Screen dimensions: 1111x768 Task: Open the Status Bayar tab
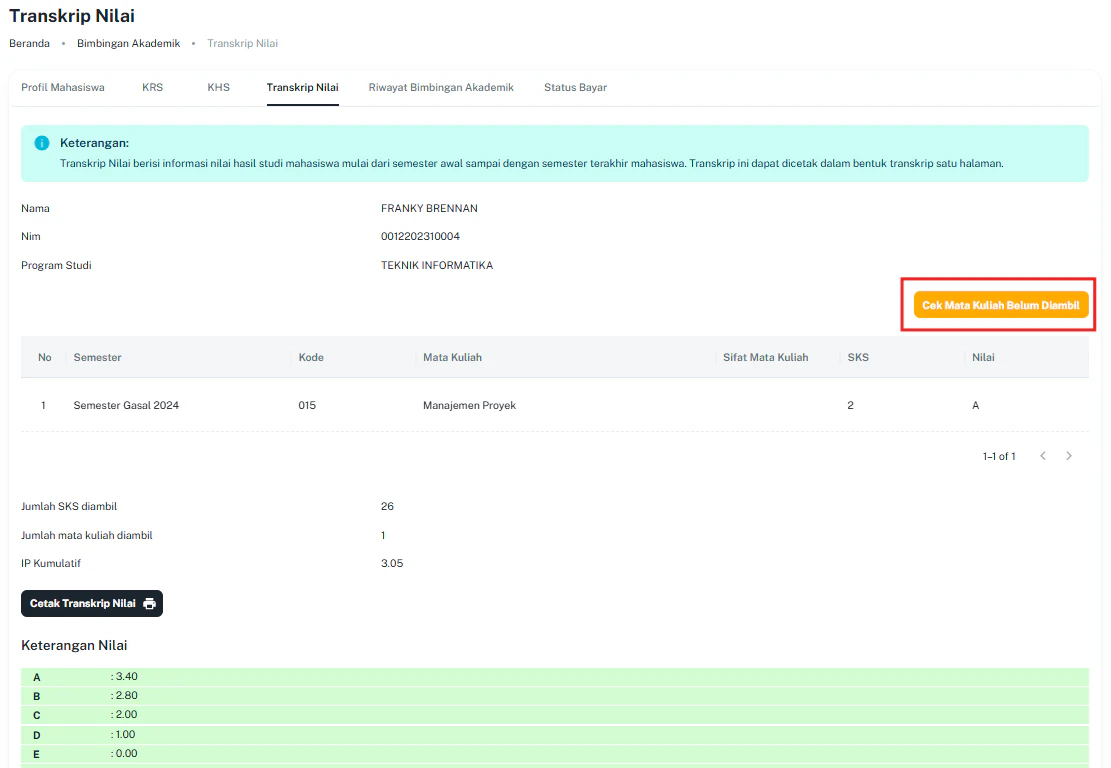[575, 87]
